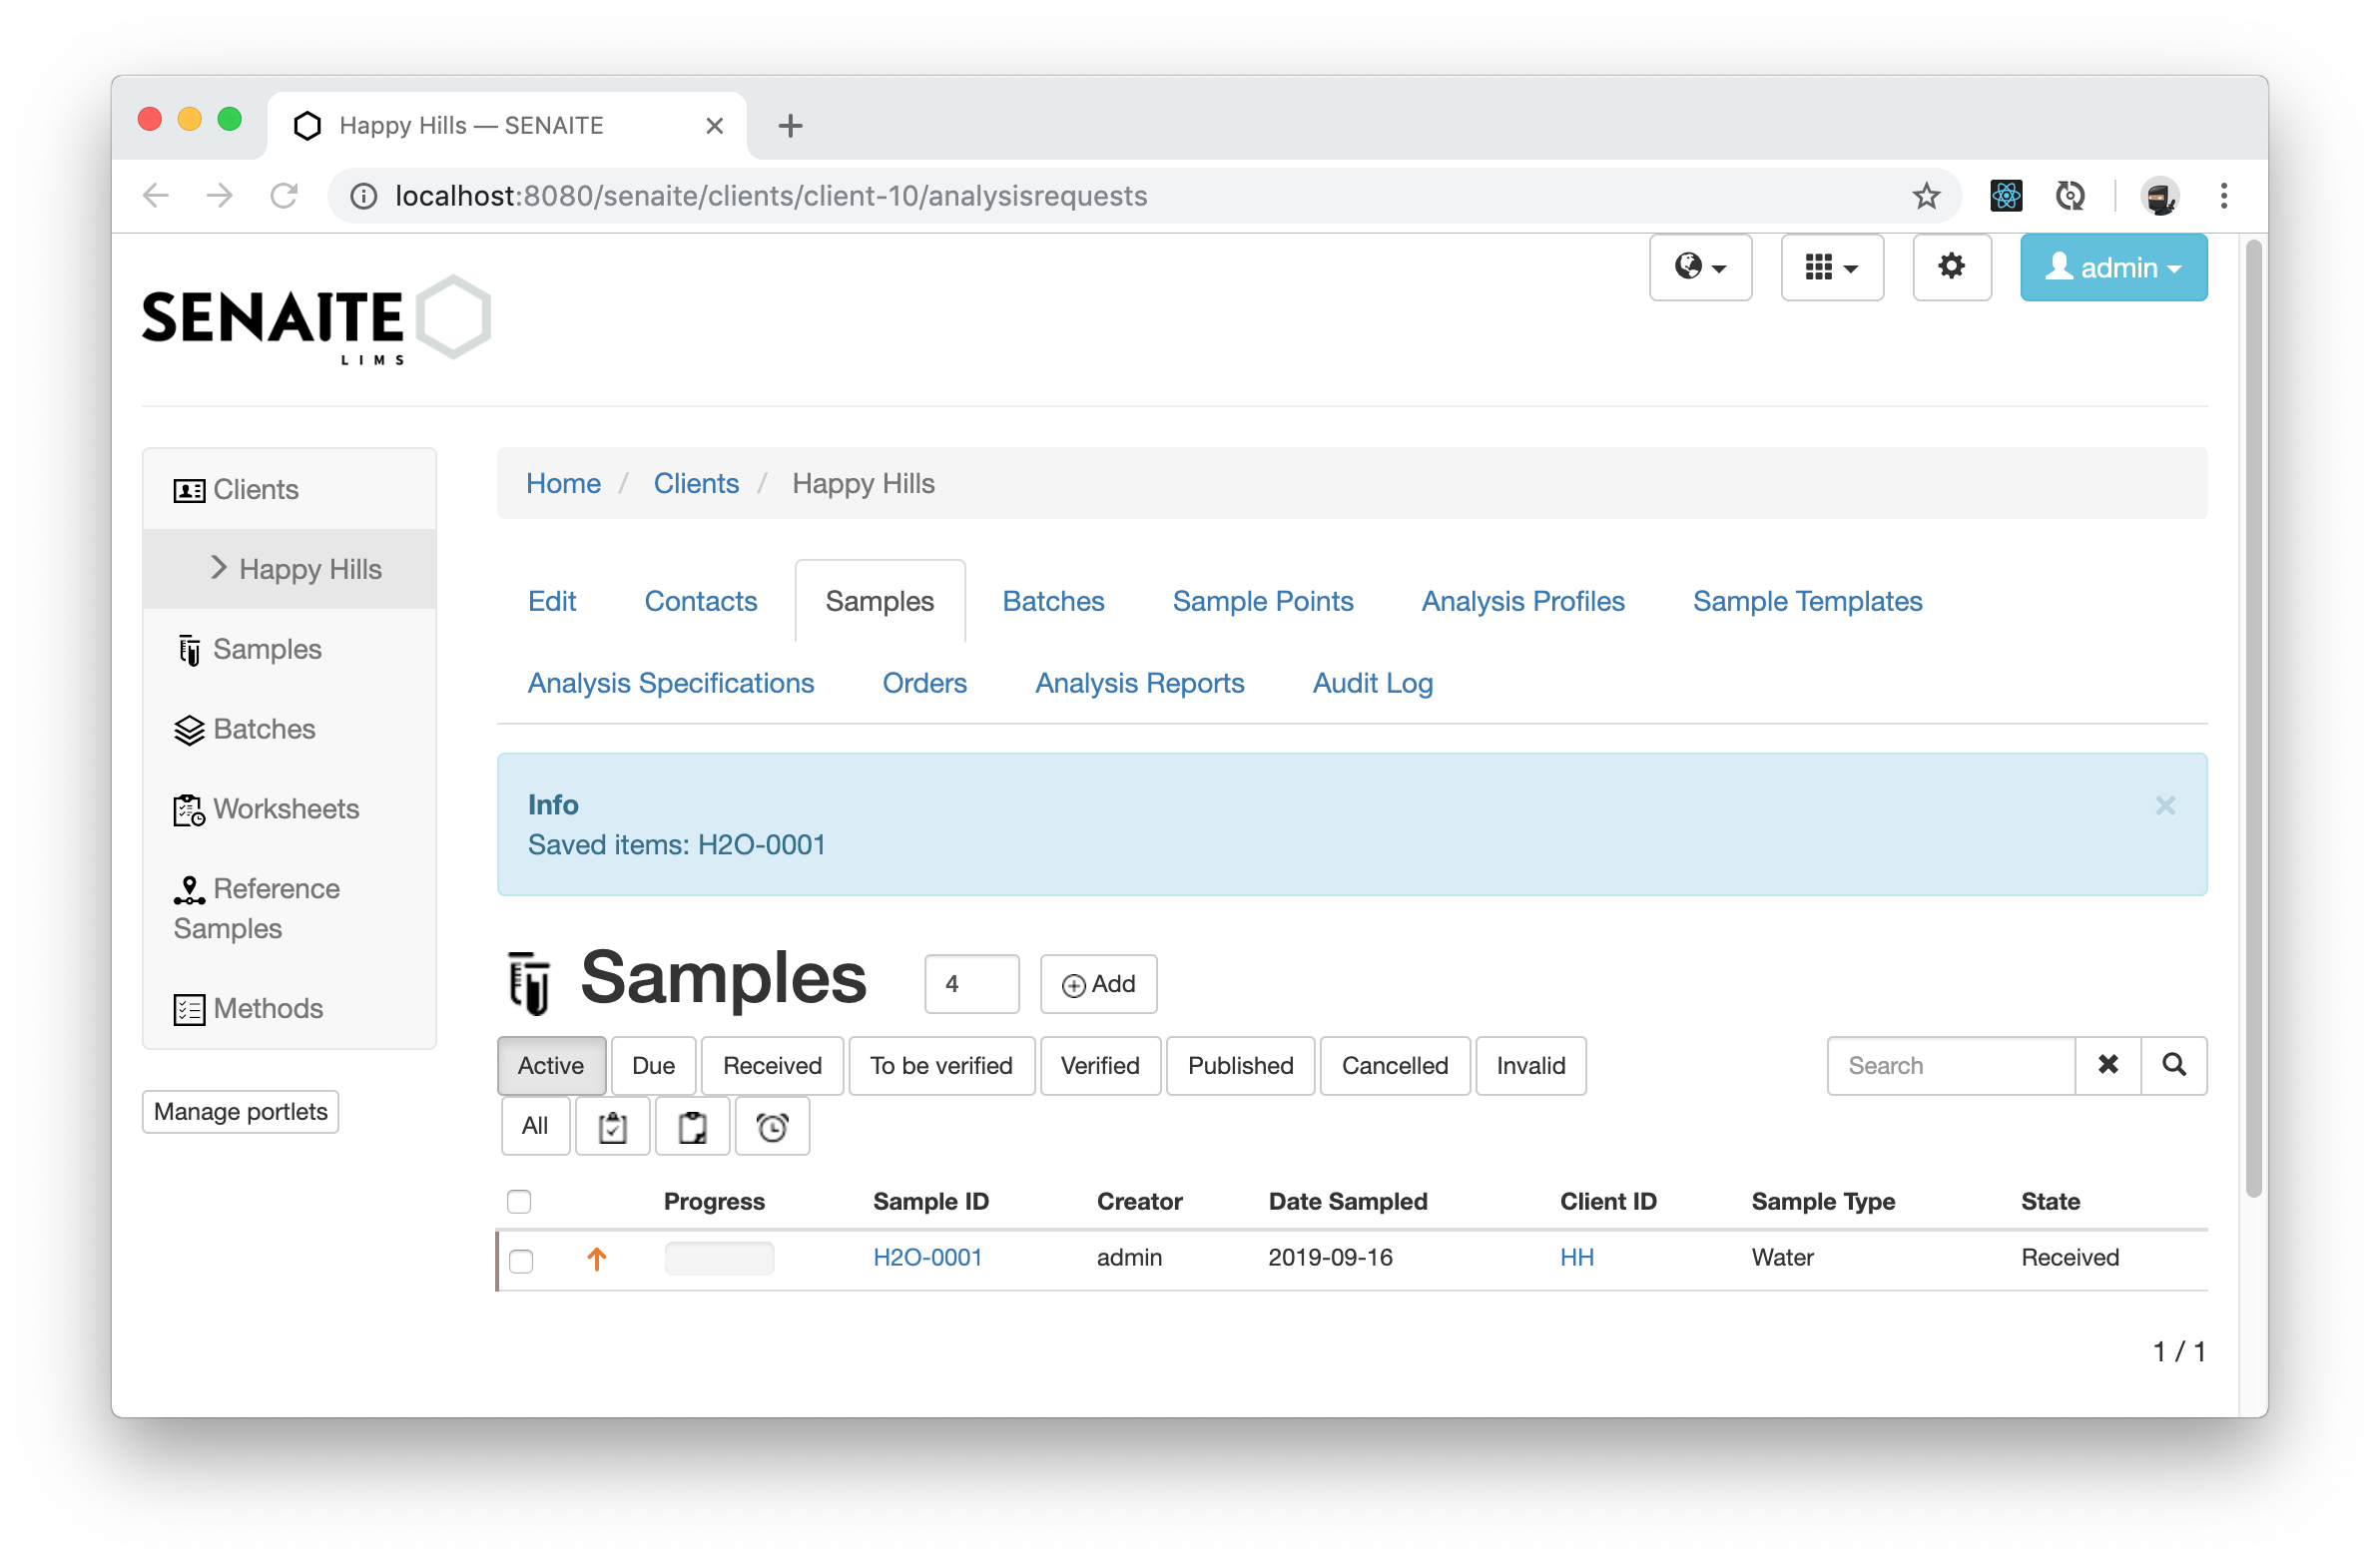The height and width of the screenshot is (1565, 2380).
Task: Open the H2O-0001 sample link
Action: 927,1258
